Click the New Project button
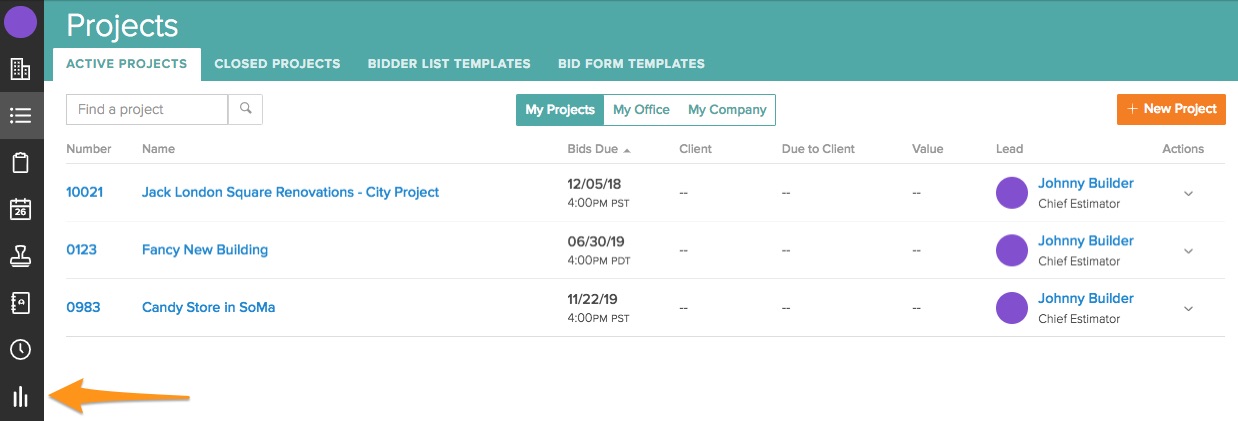 [1171, 109]
